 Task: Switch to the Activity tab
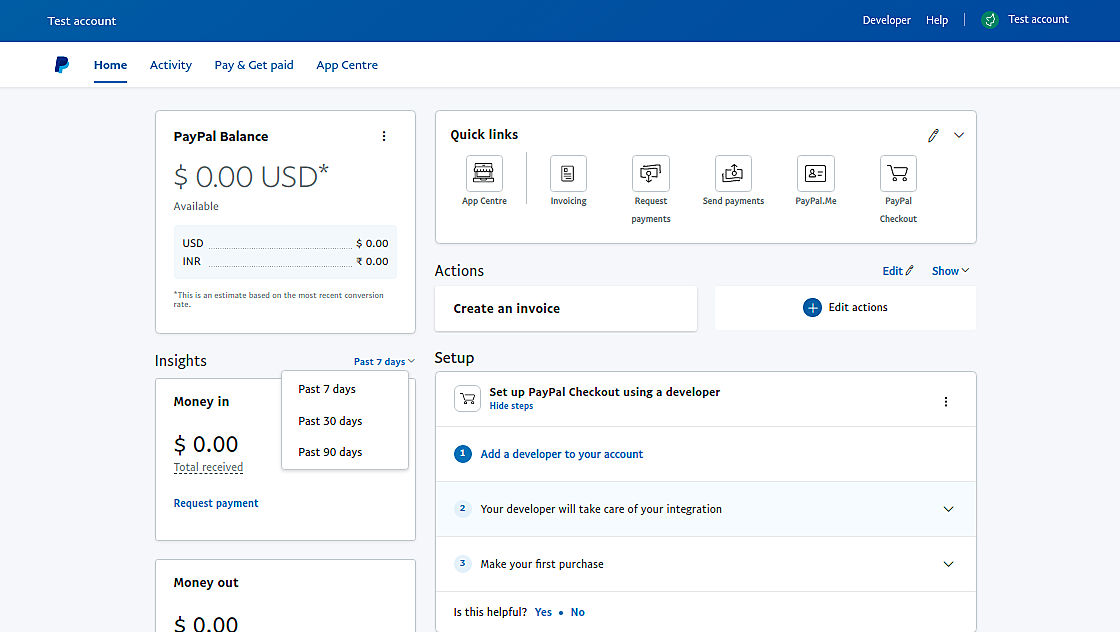(x=171, y=65)
